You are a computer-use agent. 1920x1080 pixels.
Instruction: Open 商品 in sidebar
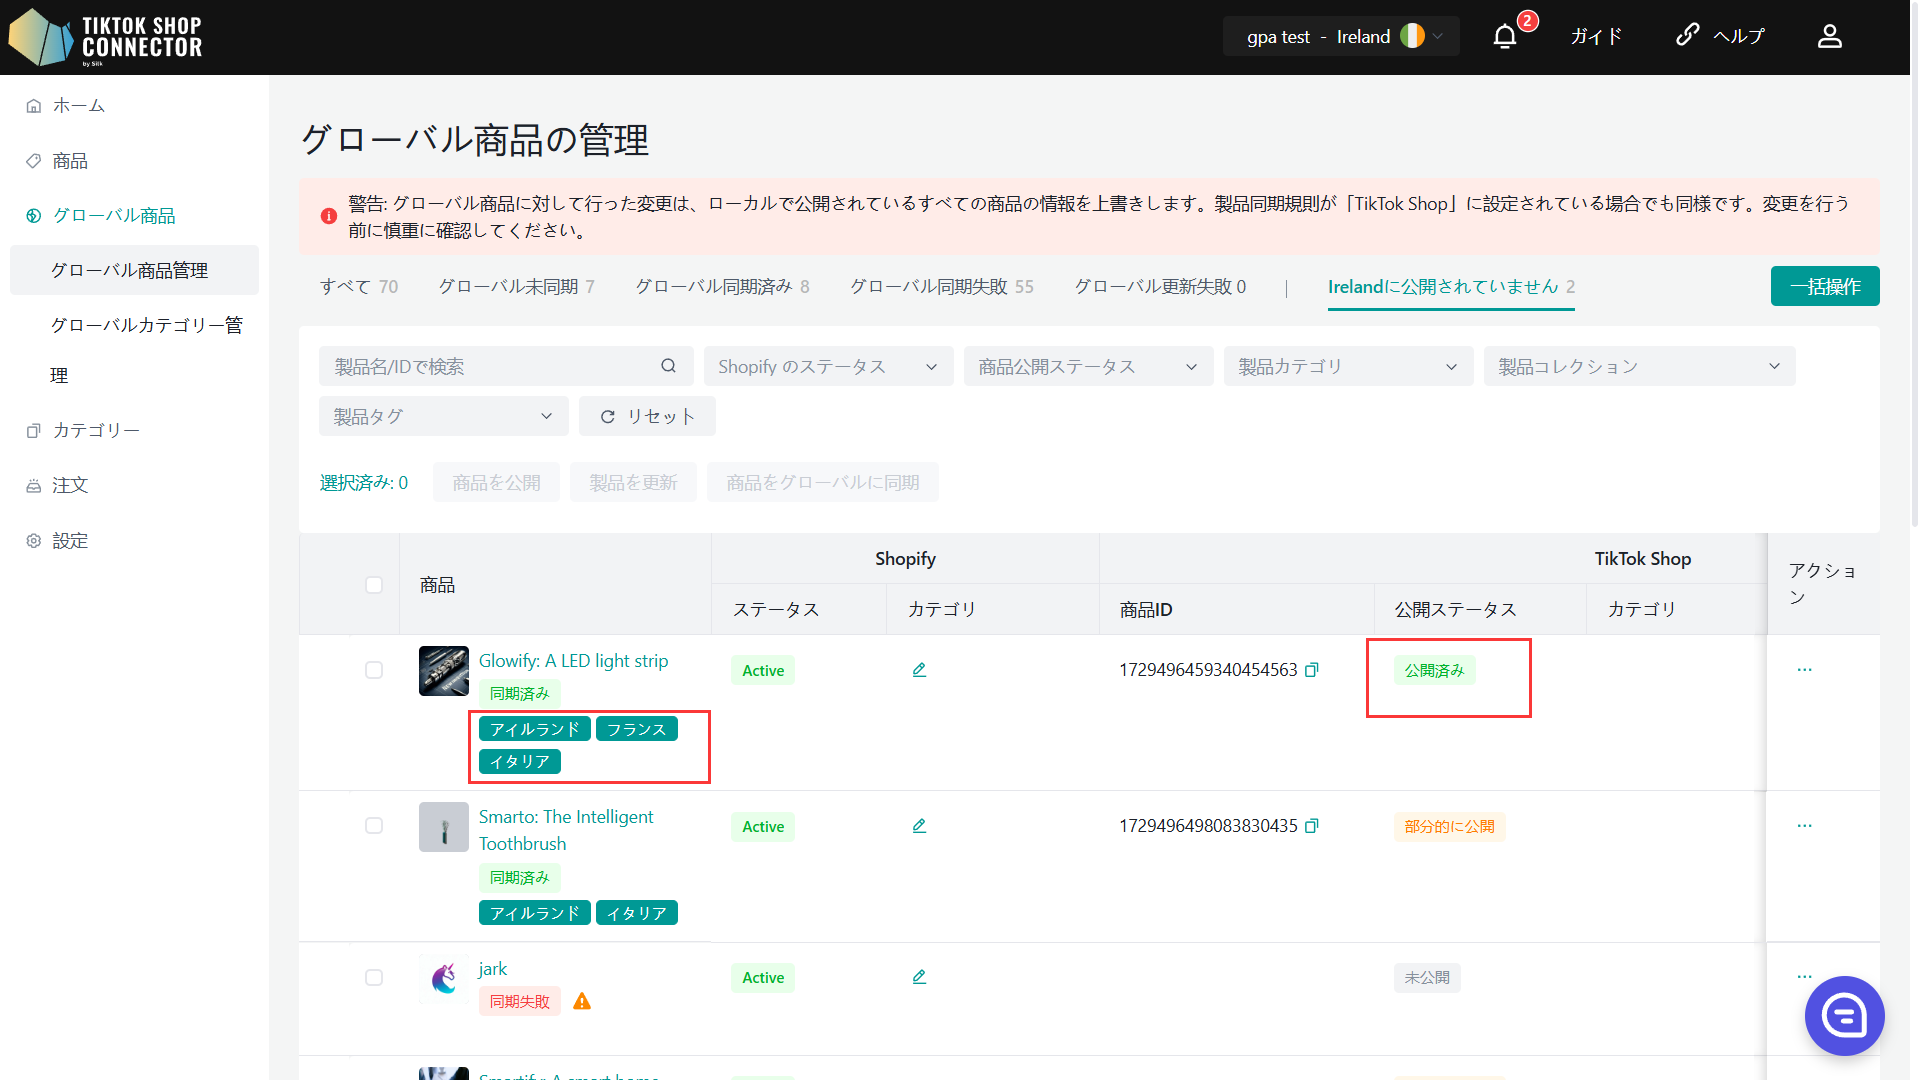pos(70,161)
